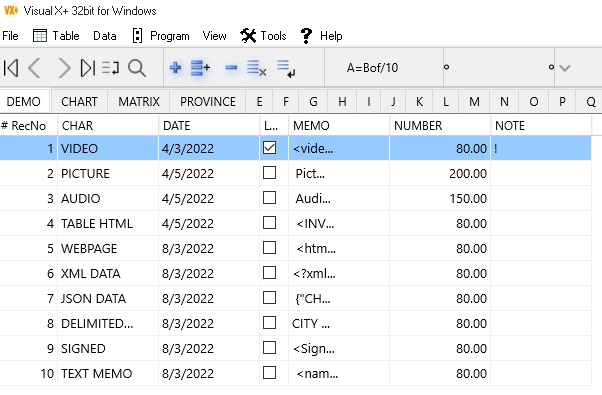
Task: Tick checkbox in TABLE HTML row
Action: (269, 223)
